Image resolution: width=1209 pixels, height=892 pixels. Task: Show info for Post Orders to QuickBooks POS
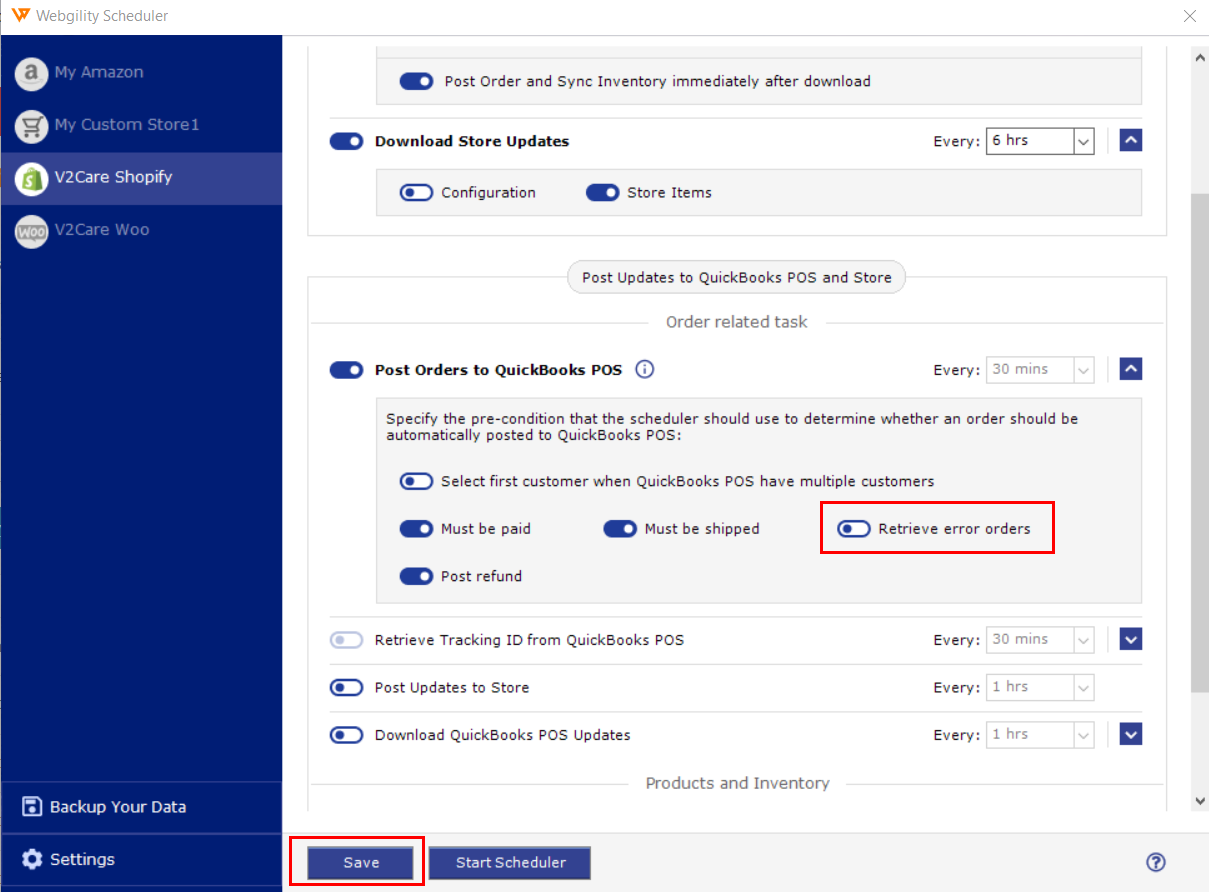coord(645,370)
